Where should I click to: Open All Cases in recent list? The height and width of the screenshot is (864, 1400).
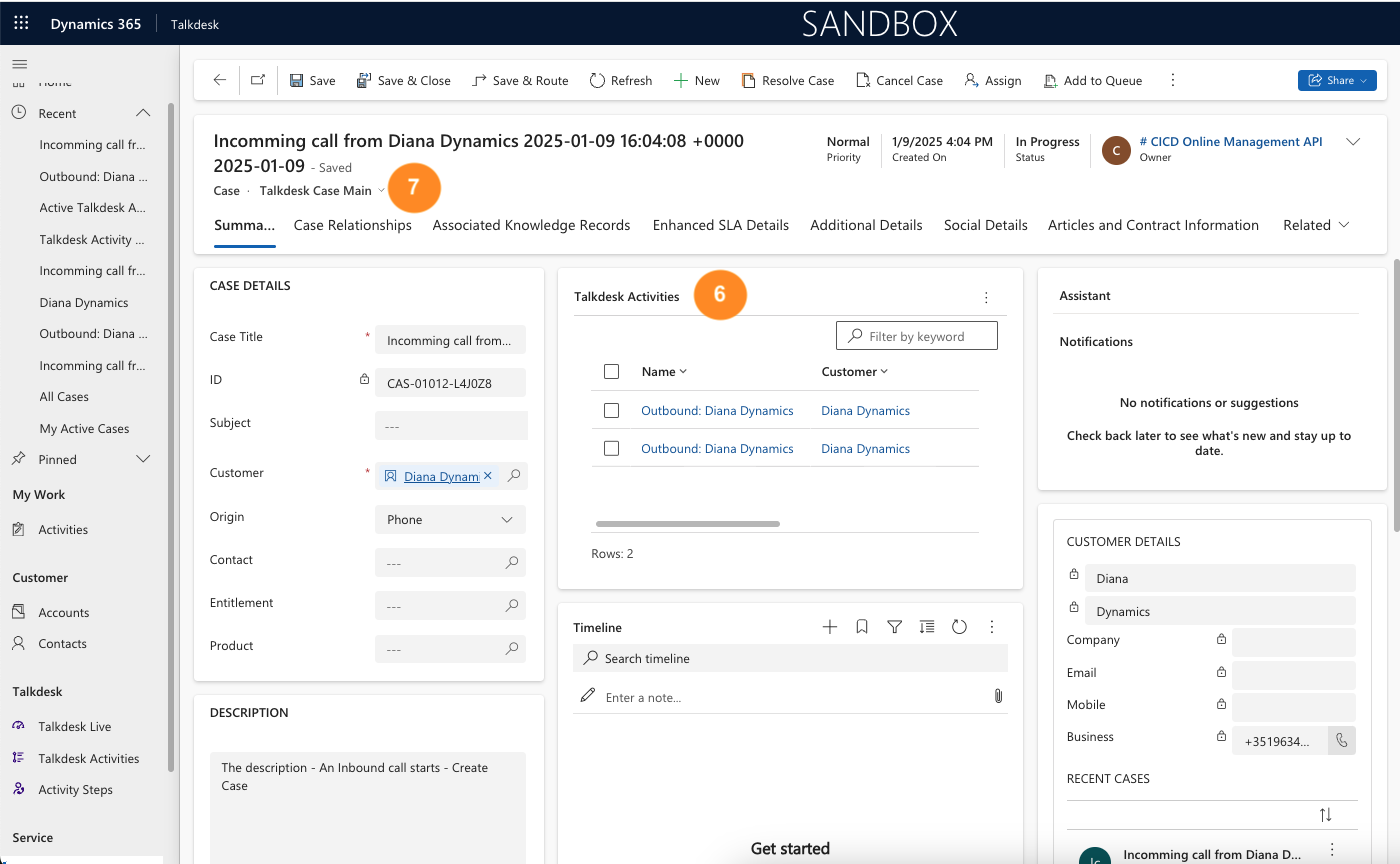[64, 397]
